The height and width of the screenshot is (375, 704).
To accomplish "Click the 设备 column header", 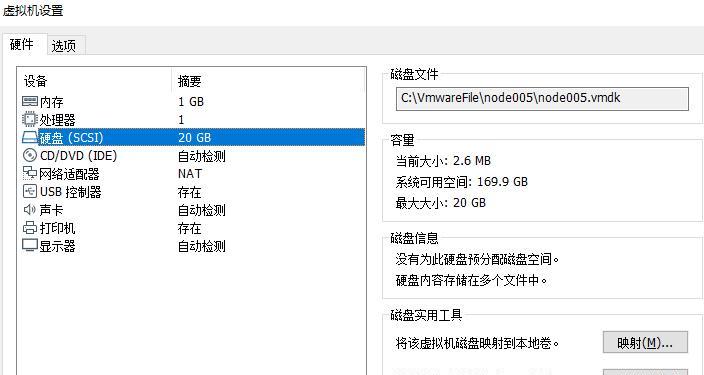I will (35, 82).
